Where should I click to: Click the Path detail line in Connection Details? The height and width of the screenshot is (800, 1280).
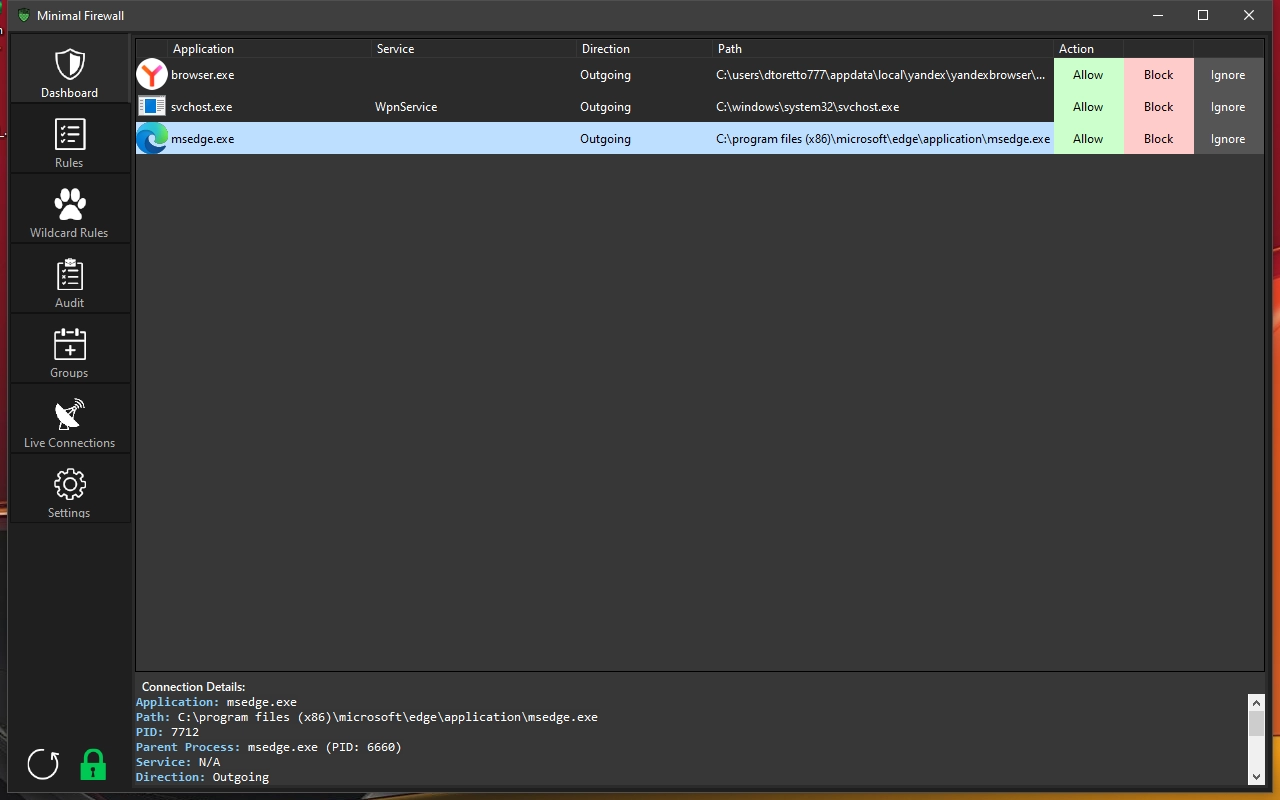click(367, 717)
